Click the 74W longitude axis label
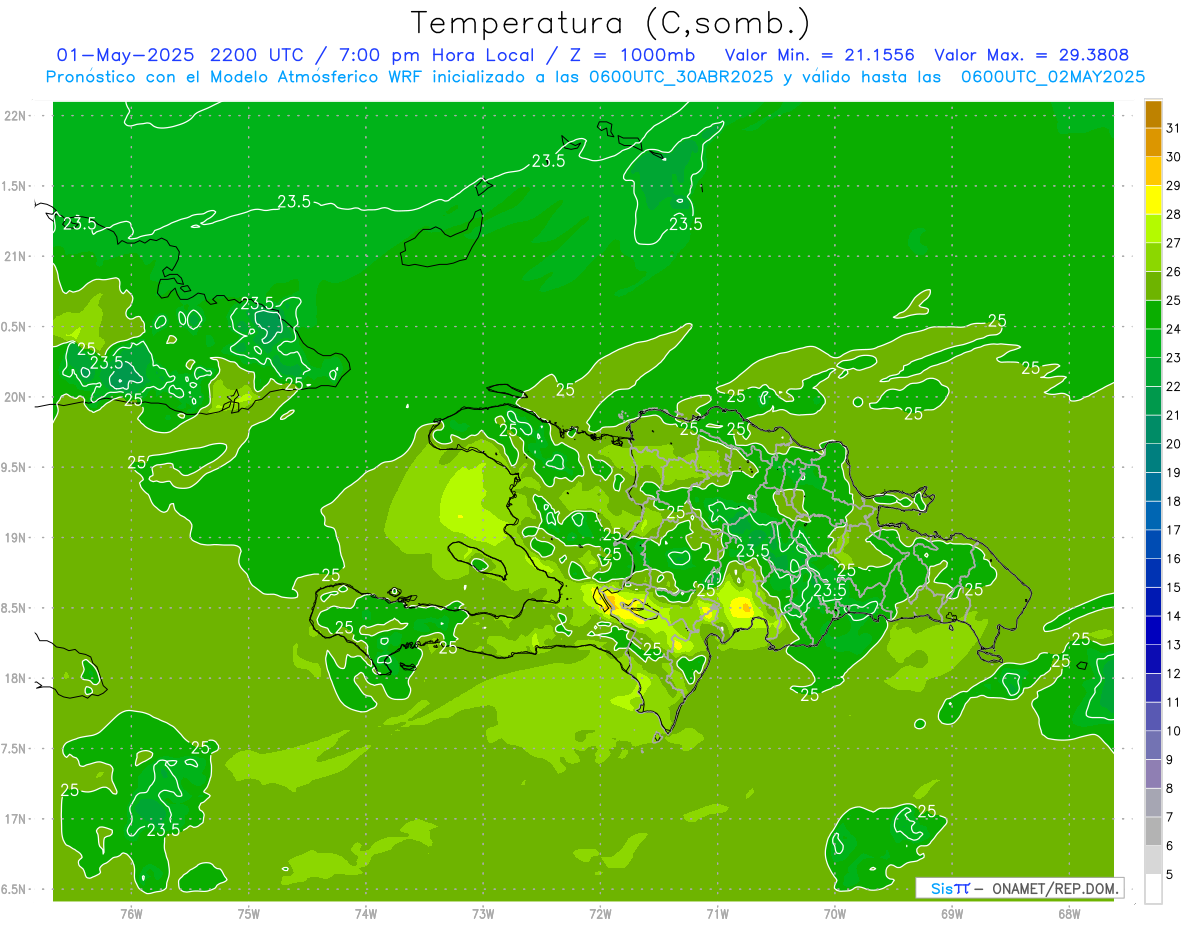This screenshot has height=927, width=1200. click(366, 913)
